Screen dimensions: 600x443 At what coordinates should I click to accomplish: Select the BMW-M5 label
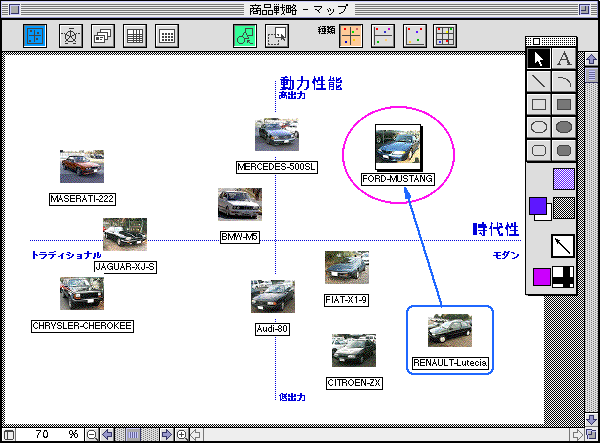[x=240, y=237]
